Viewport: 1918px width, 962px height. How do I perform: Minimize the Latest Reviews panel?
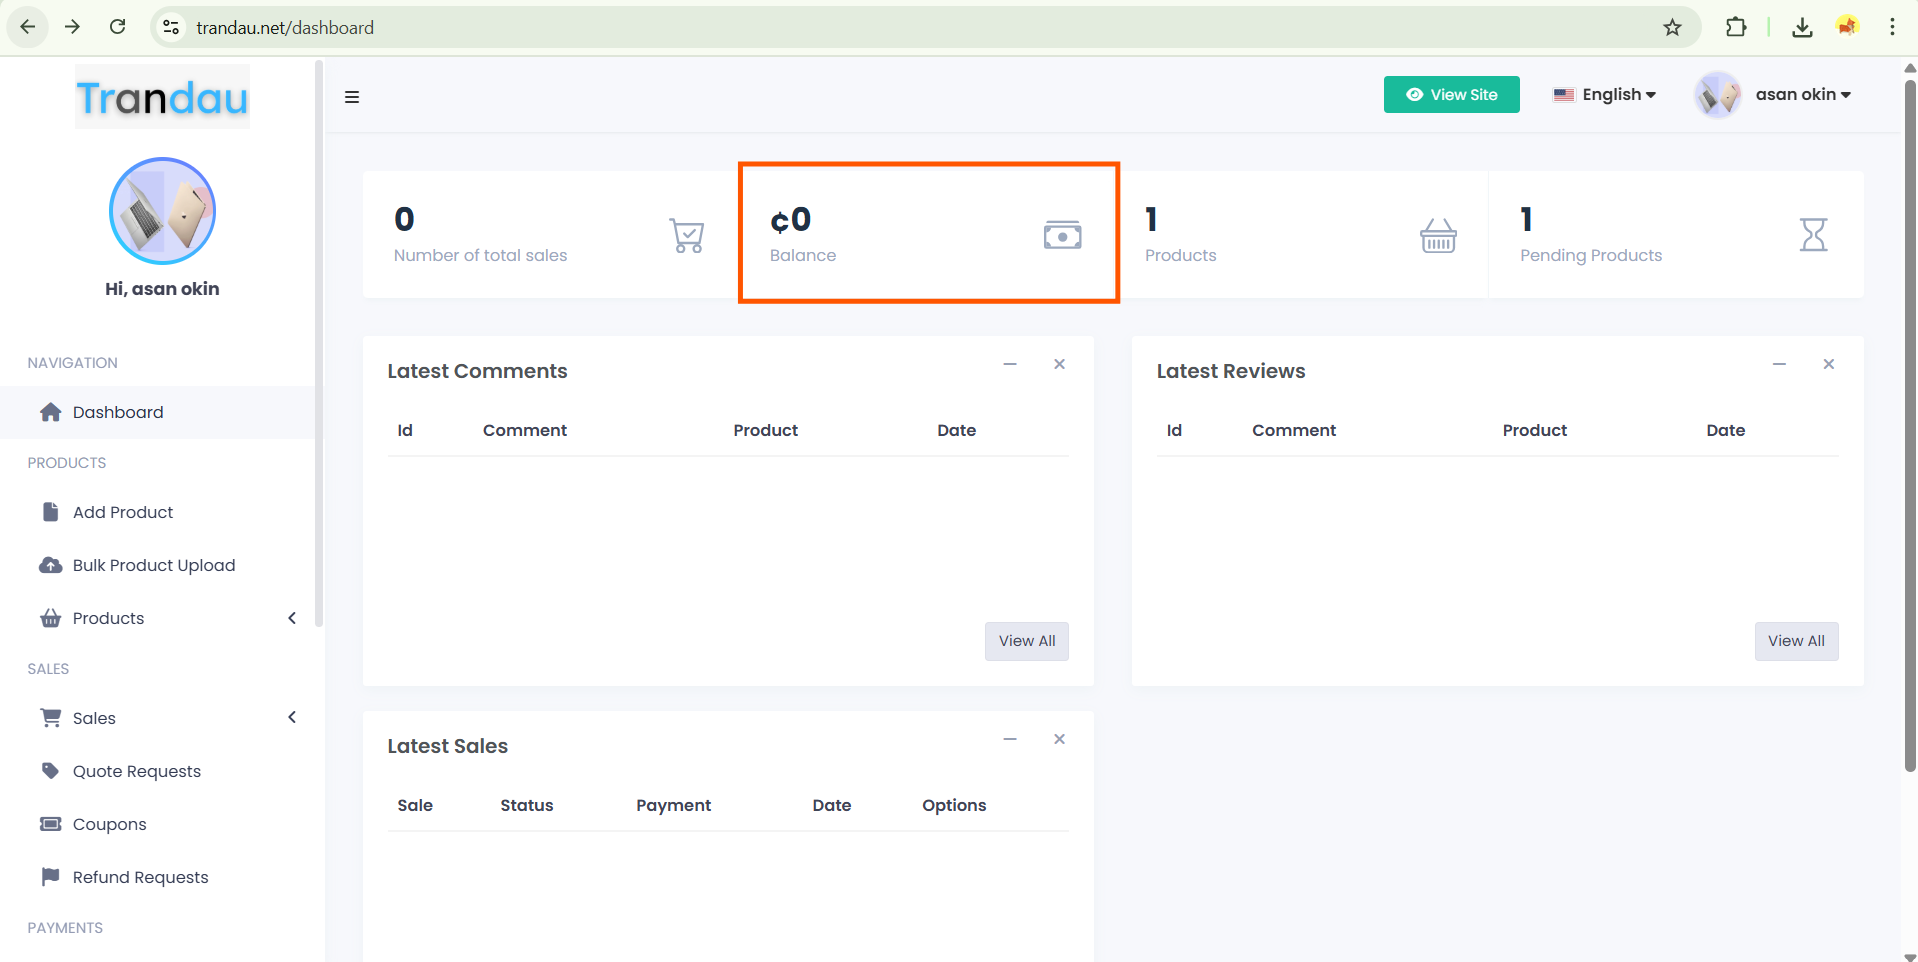click(1779, 364)
